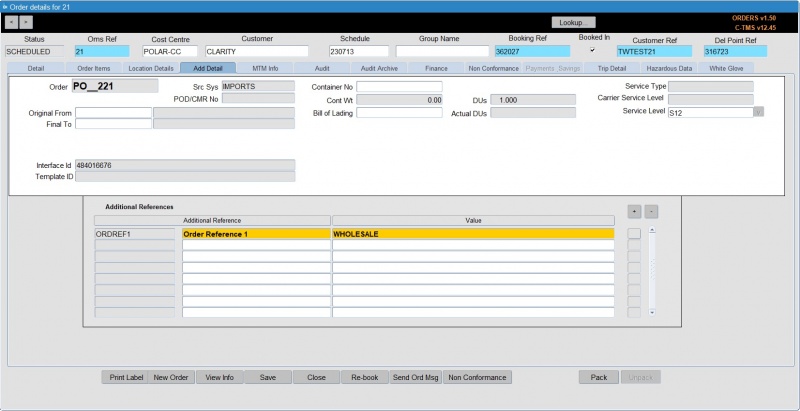Click Del Point Ref field 316723
This screenshot has width=800, height=411.
tap(735, 52)
